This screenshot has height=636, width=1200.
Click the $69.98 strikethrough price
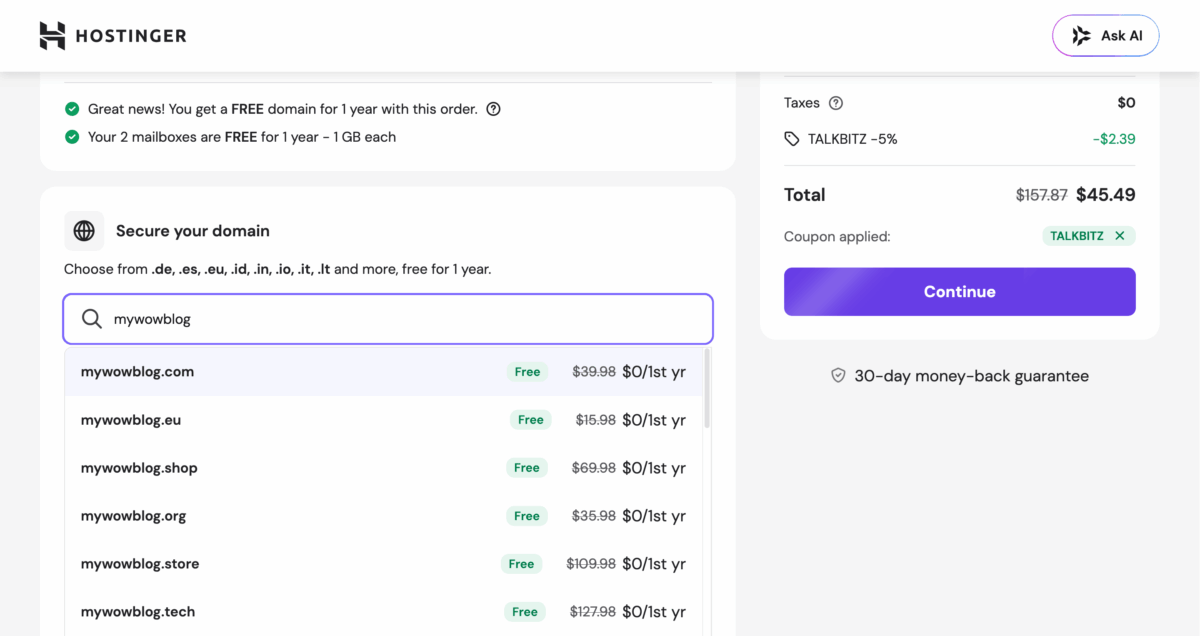point(594,468)
